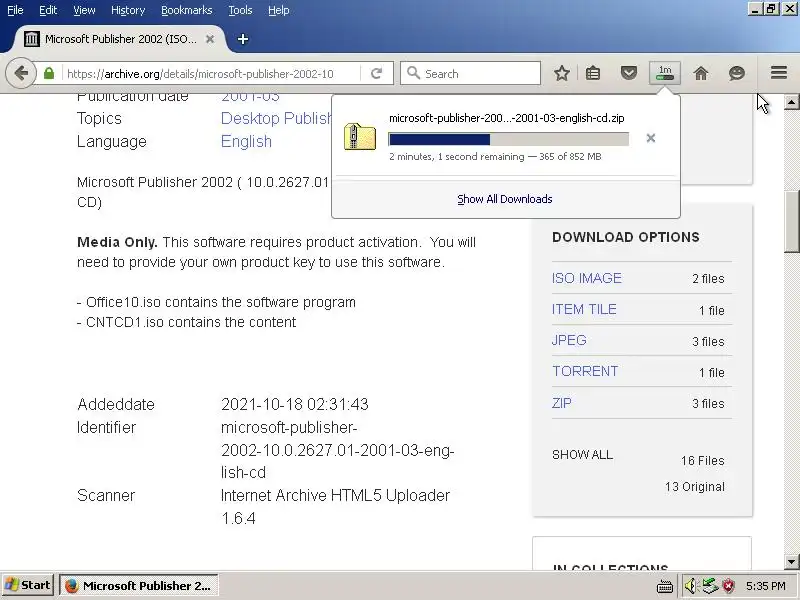800x600 pixels.
Task: Close the Microsoft Publisher 2002 tab
Action: click(x=210, y=39)
